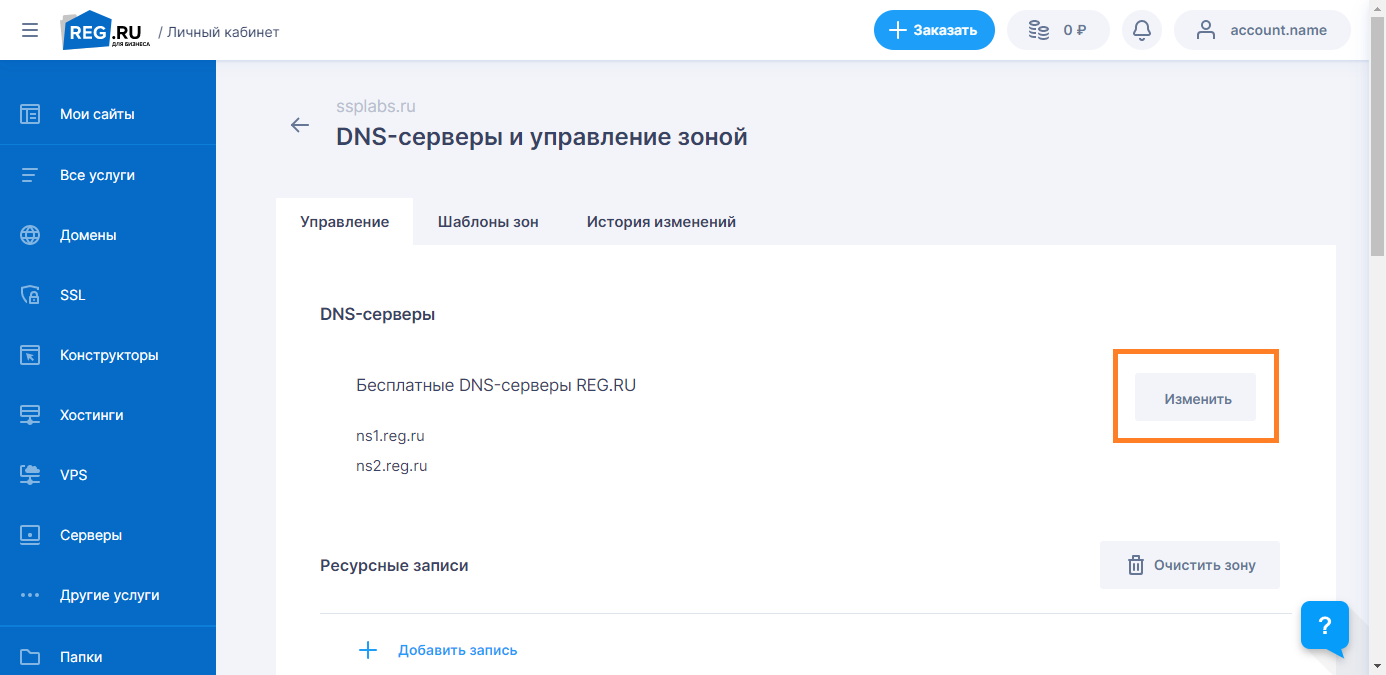Image resolution: width=1386 pixels, height=675 pixels.
Task: Open the account.name profile menu
Action: pyautogui.click(x=1262, y=30)
